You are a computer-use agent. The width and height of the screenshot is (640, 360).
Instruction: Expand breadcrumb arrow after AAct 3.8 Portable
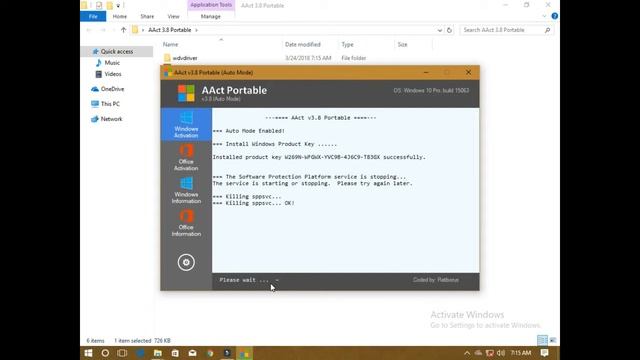pos(196,30)
